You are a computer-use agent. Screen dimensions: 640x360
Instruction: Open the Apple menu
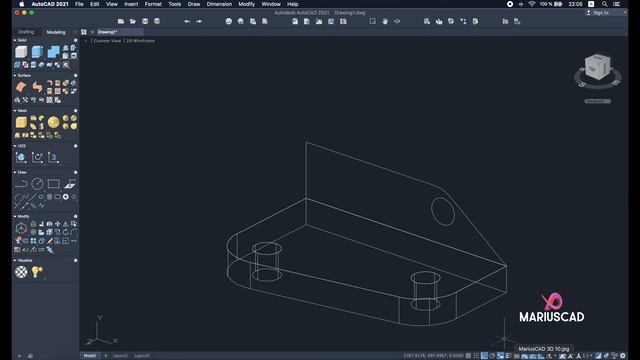(22, 4)
